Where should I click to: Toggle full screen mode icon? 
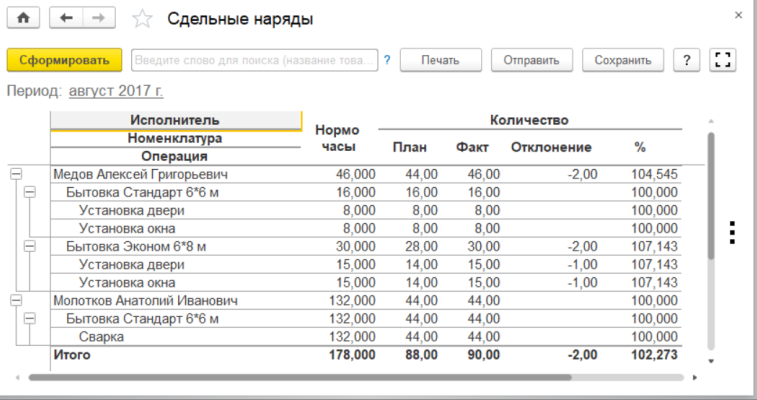coord(722,60)
